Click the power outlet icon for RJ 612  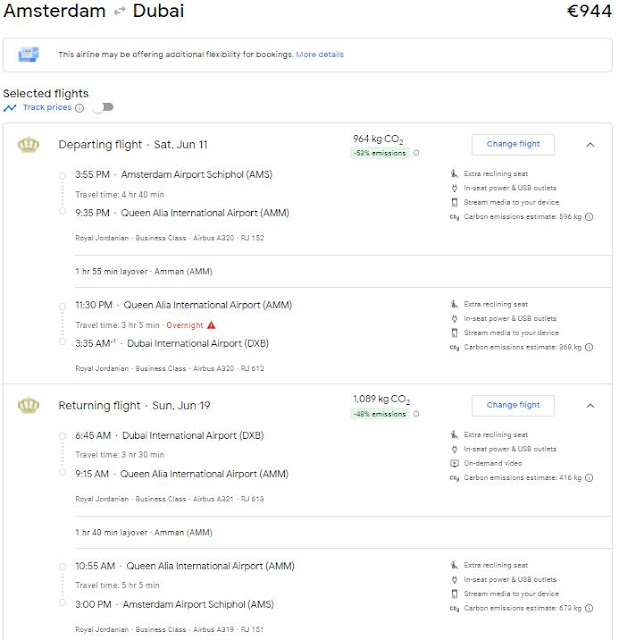tap(454, 319)
